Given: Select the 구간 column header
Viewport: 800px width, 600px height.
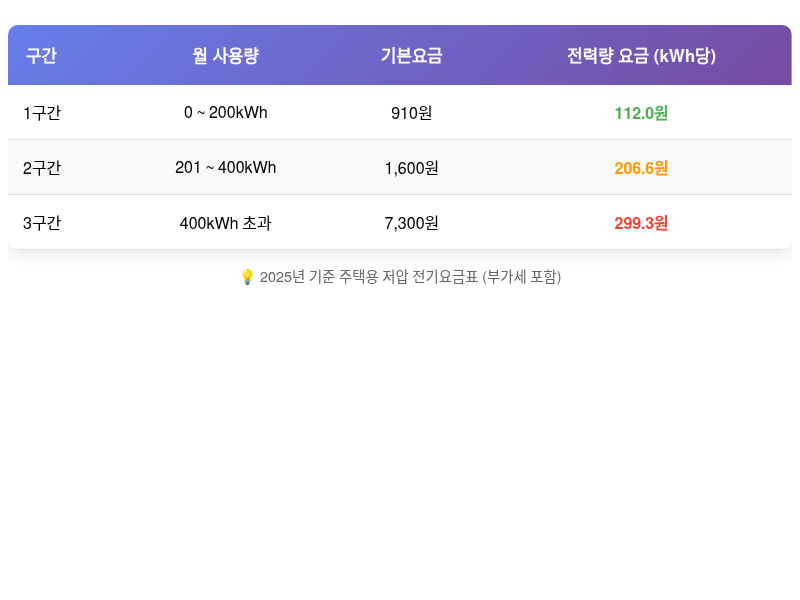Looking at the screenshot, I should coord(40,56).
